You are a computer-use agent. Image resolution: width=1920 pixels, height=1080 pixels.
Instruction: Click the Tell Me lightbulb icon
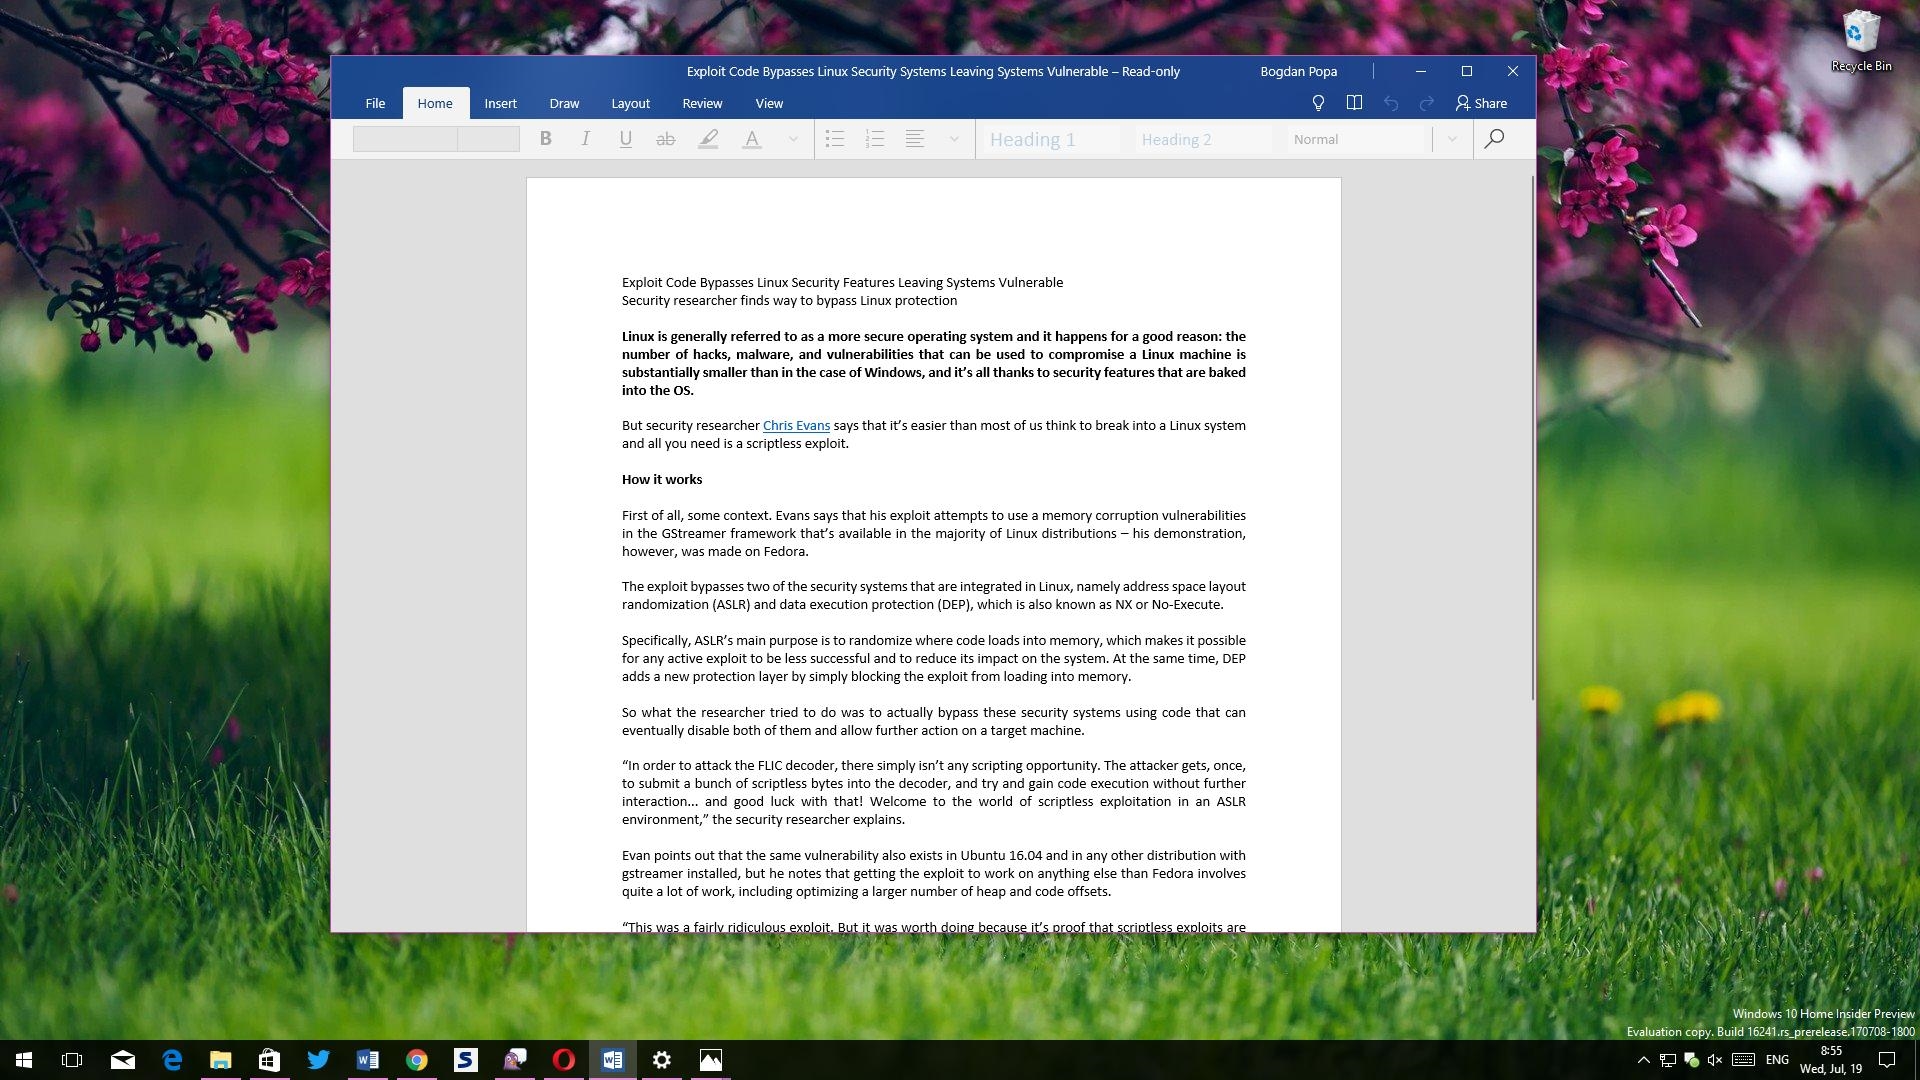(1318, 103)
